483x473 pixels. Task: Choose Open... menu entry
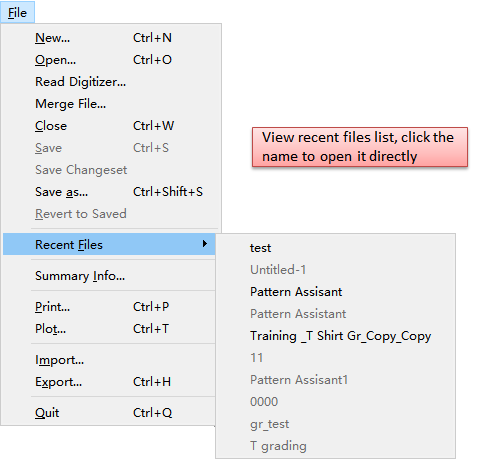111,60
